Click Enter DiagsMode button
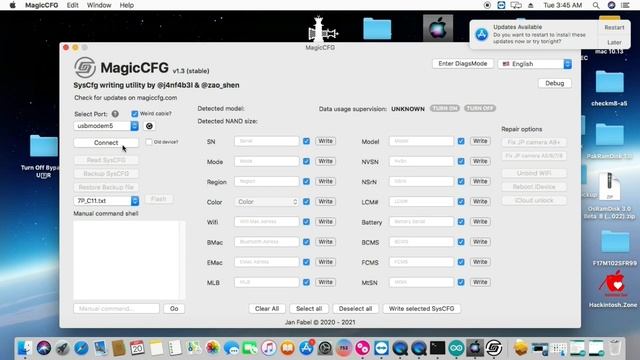640x360 pixels. tap(462, 64)
